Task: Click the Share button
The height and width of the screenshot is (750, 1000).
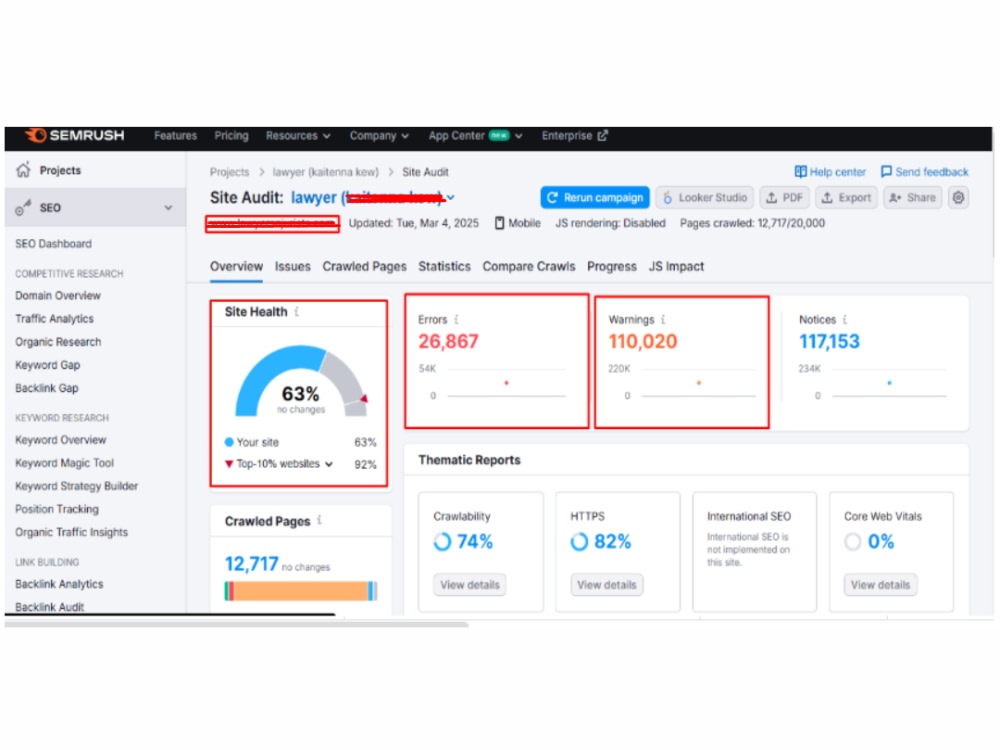Action: click(913, 198)
